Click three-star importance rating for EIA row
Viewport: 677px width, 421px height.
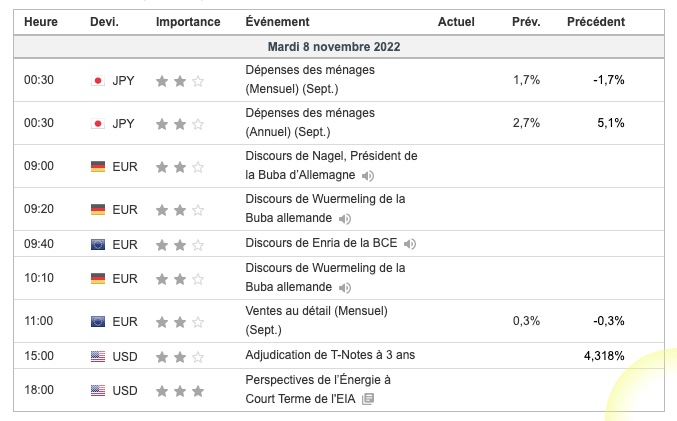(180, 391)
